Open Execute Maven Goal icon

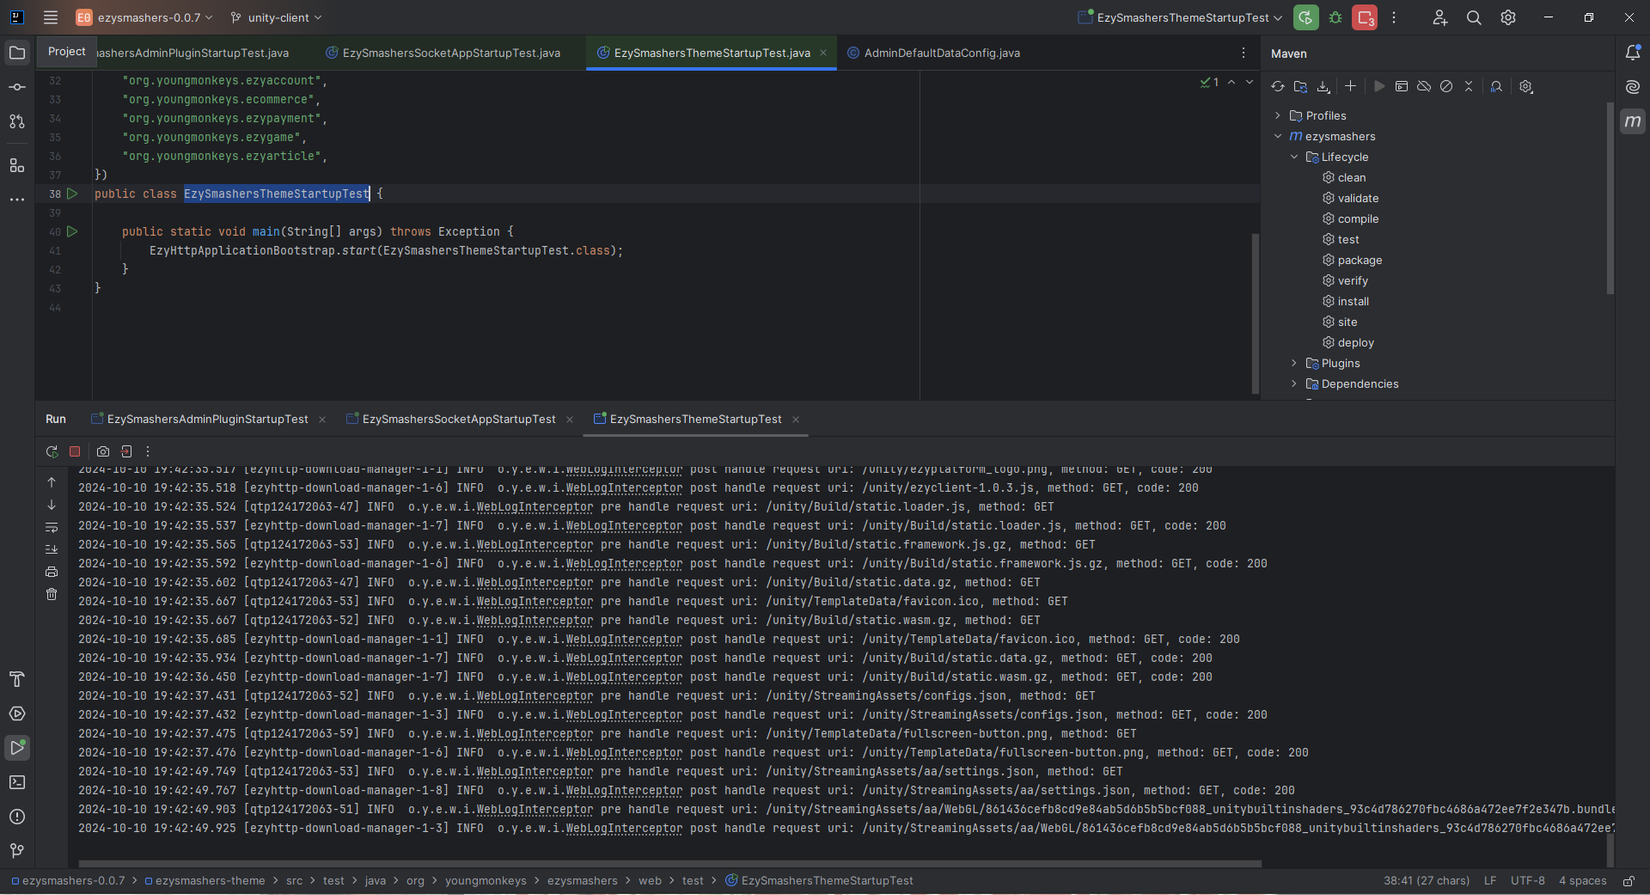1401,87
